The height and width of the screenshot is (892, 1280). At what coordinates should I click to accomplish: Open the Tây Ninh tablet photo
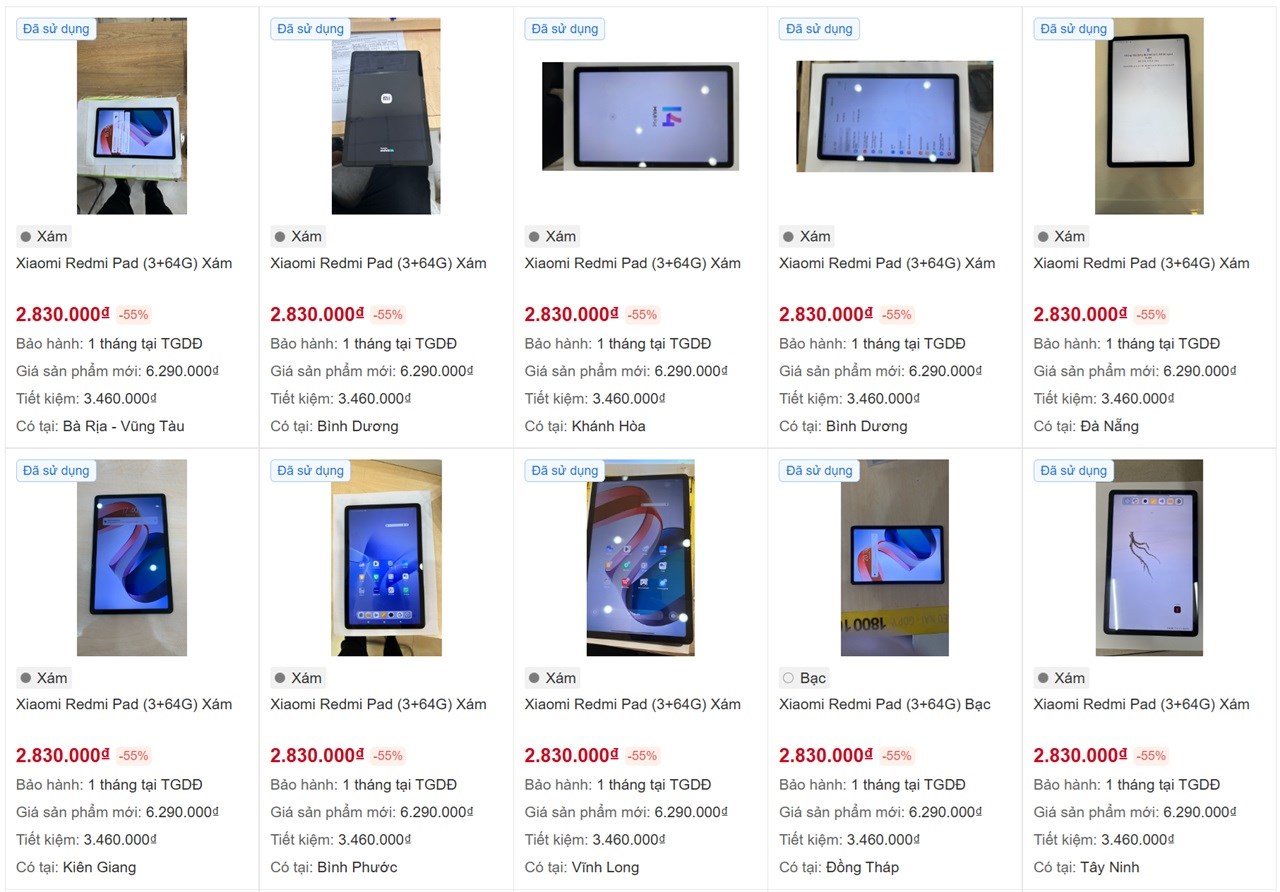[1149, 558]
